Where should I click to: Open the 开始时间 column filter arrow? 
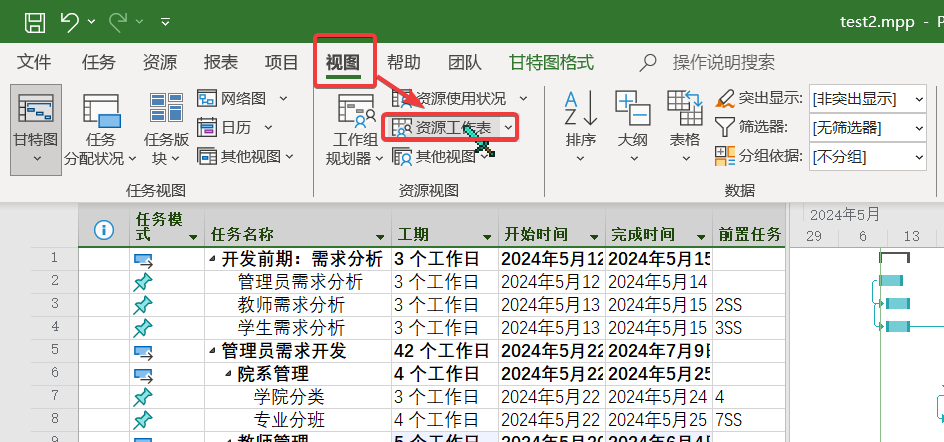coord(594,237)
